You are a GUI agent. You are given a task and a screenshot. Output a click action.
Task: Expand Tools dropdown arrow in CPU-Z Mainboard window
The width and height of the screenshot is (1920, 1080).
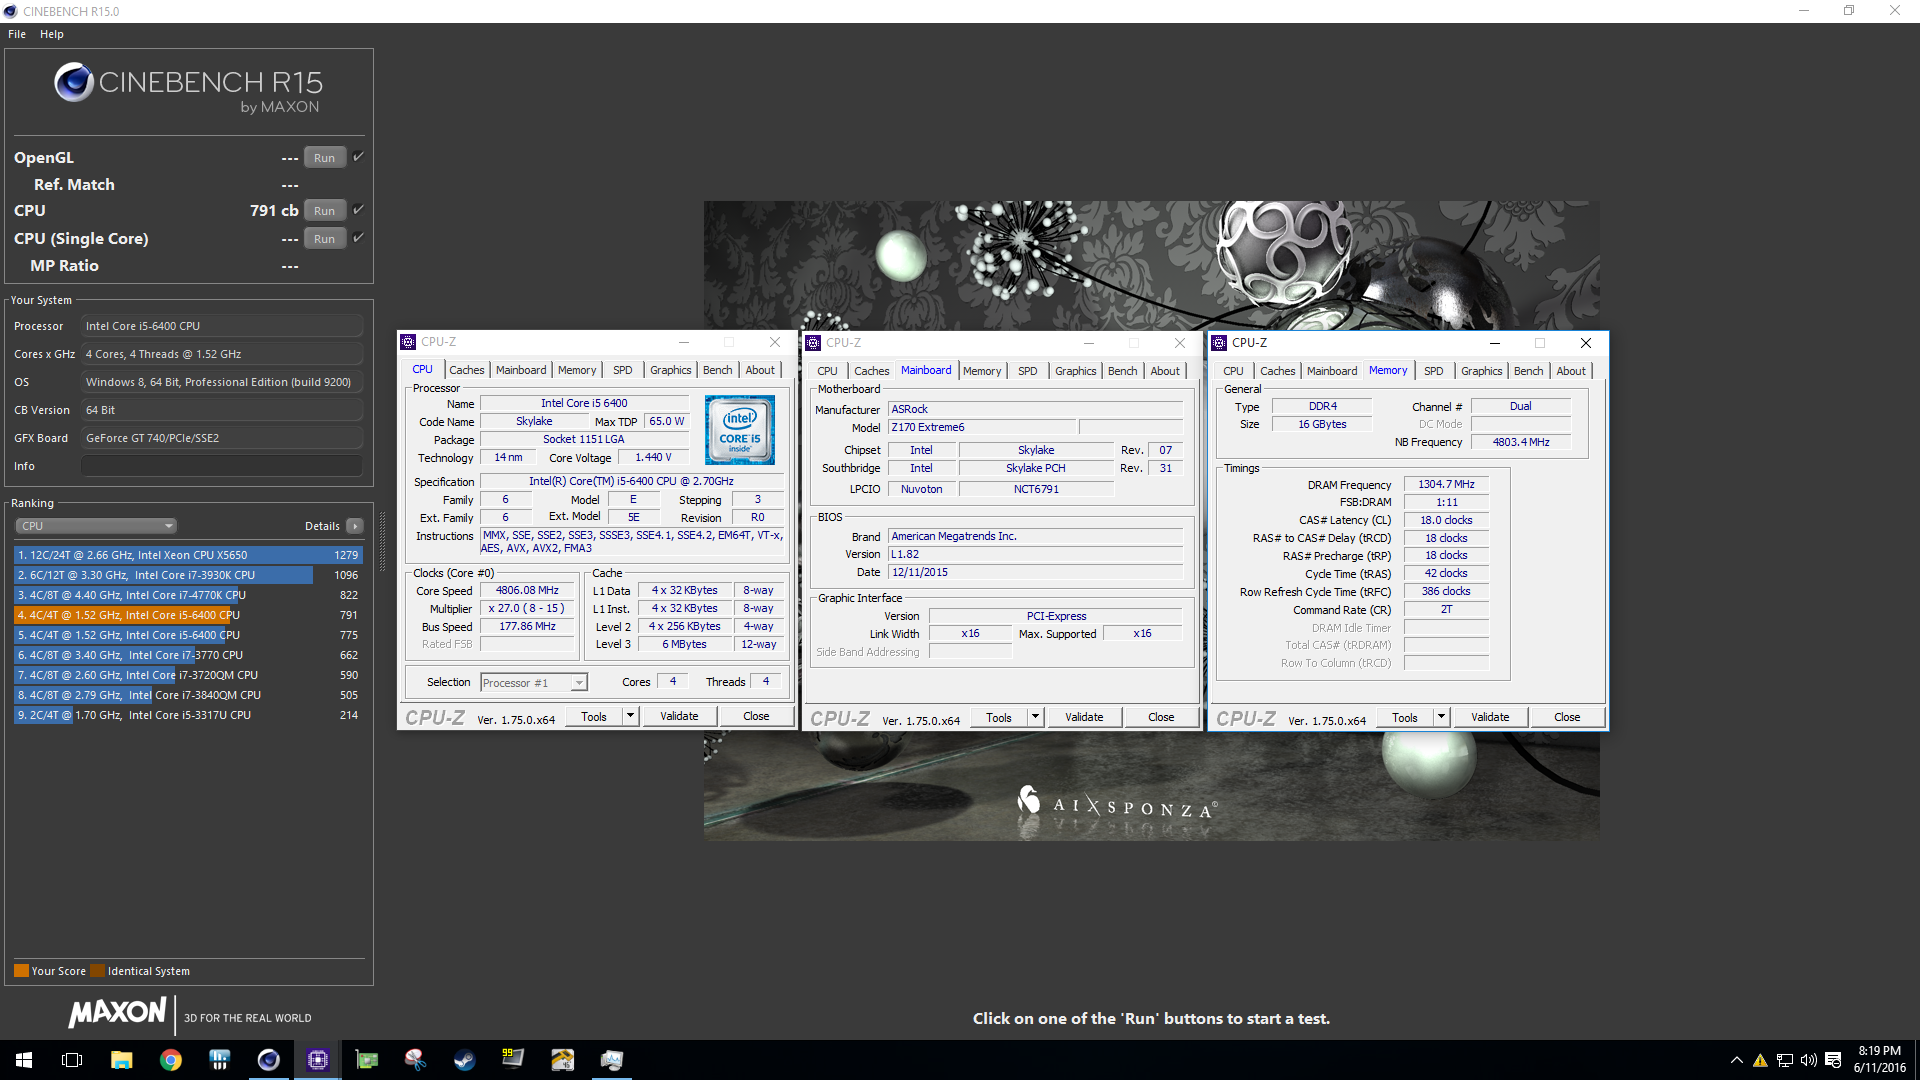click(1035, 717)
